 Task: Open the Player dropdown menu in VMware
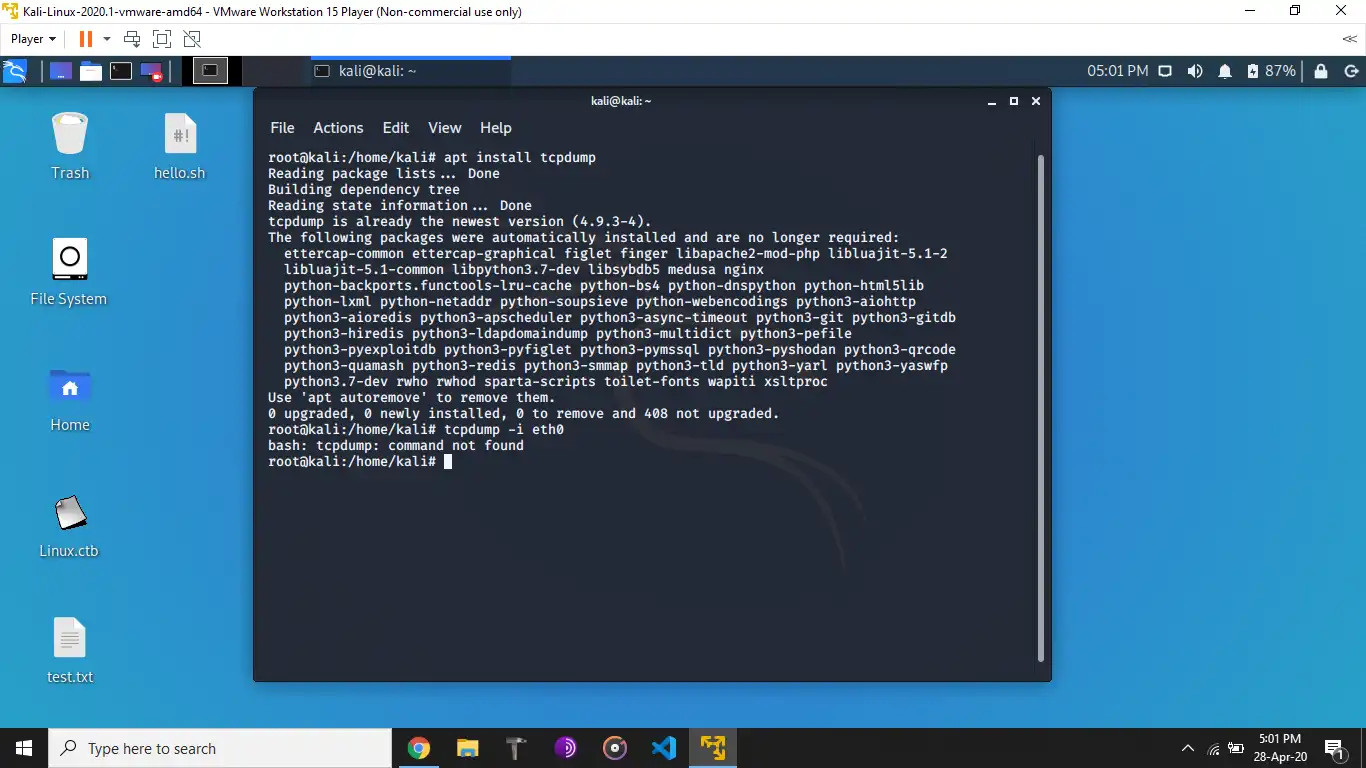click(x=33, y=39)
